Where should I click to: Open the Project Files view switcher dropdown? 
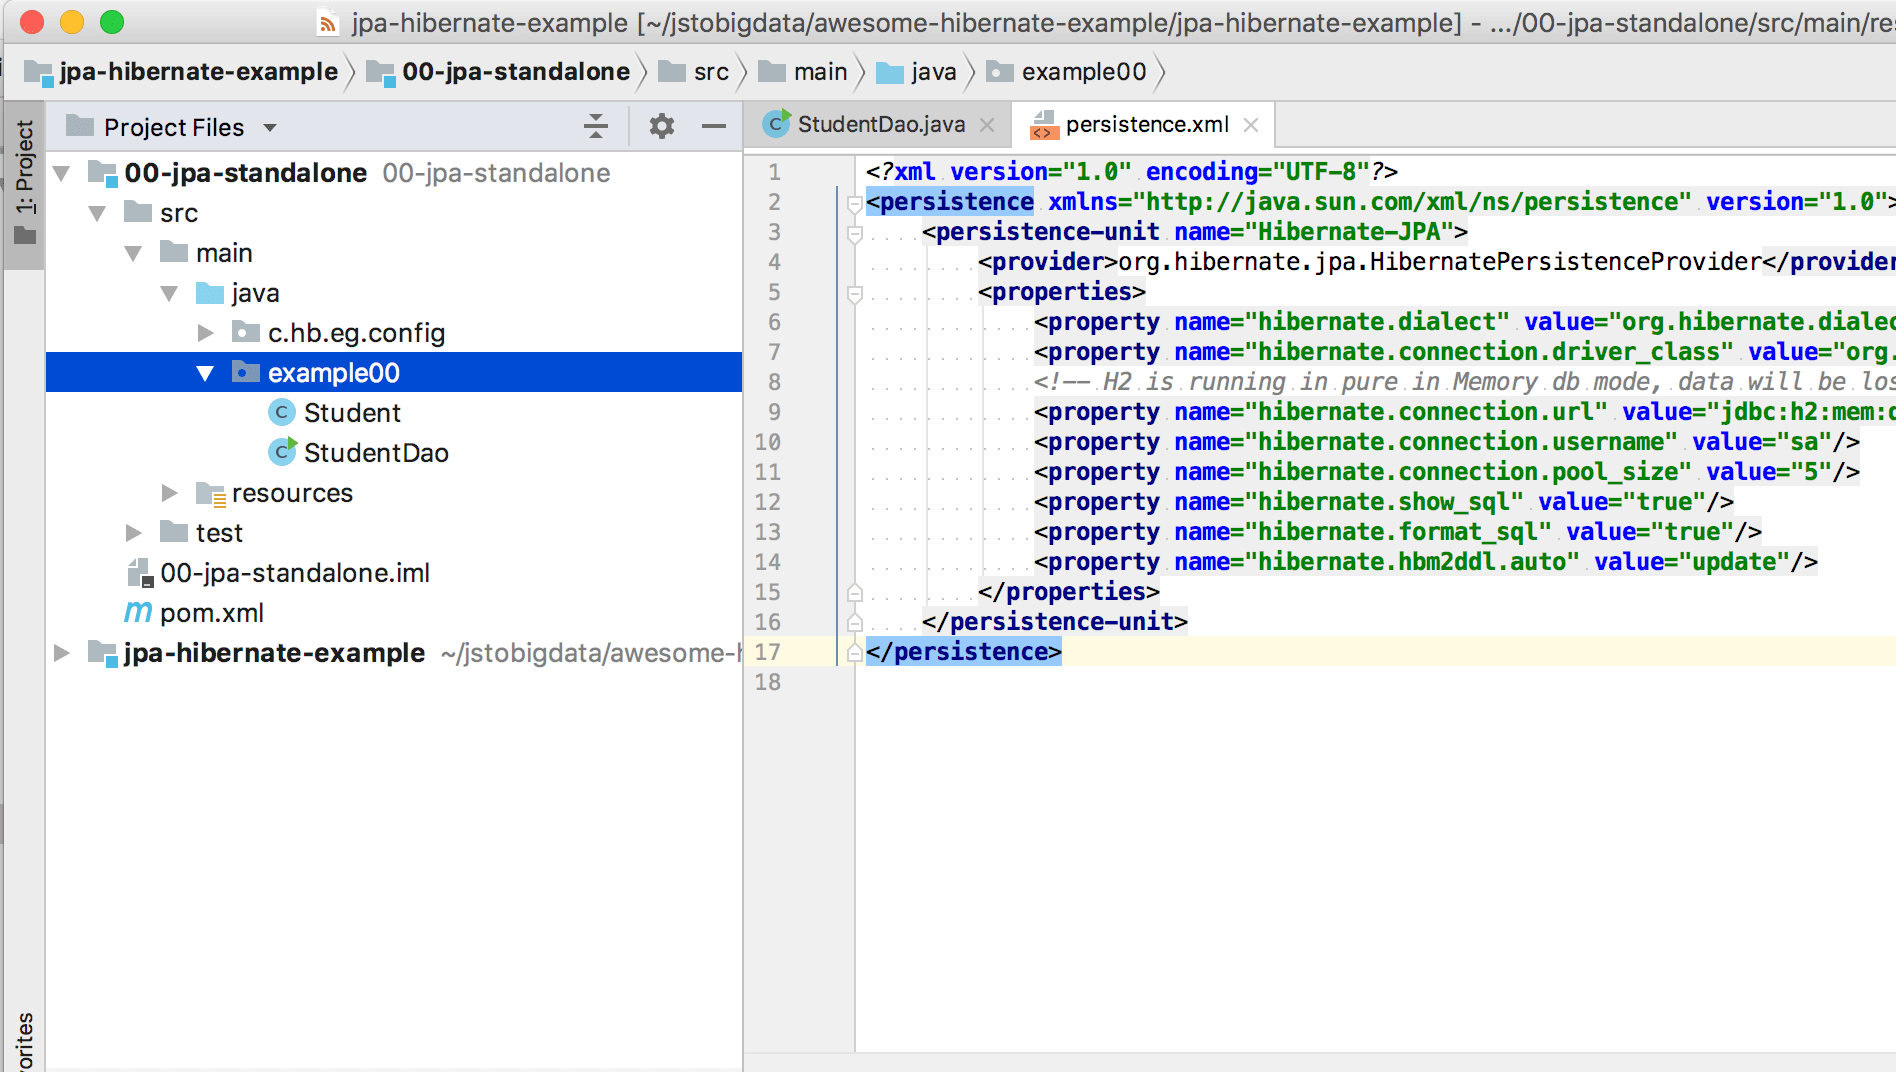(x=268, y=127)
